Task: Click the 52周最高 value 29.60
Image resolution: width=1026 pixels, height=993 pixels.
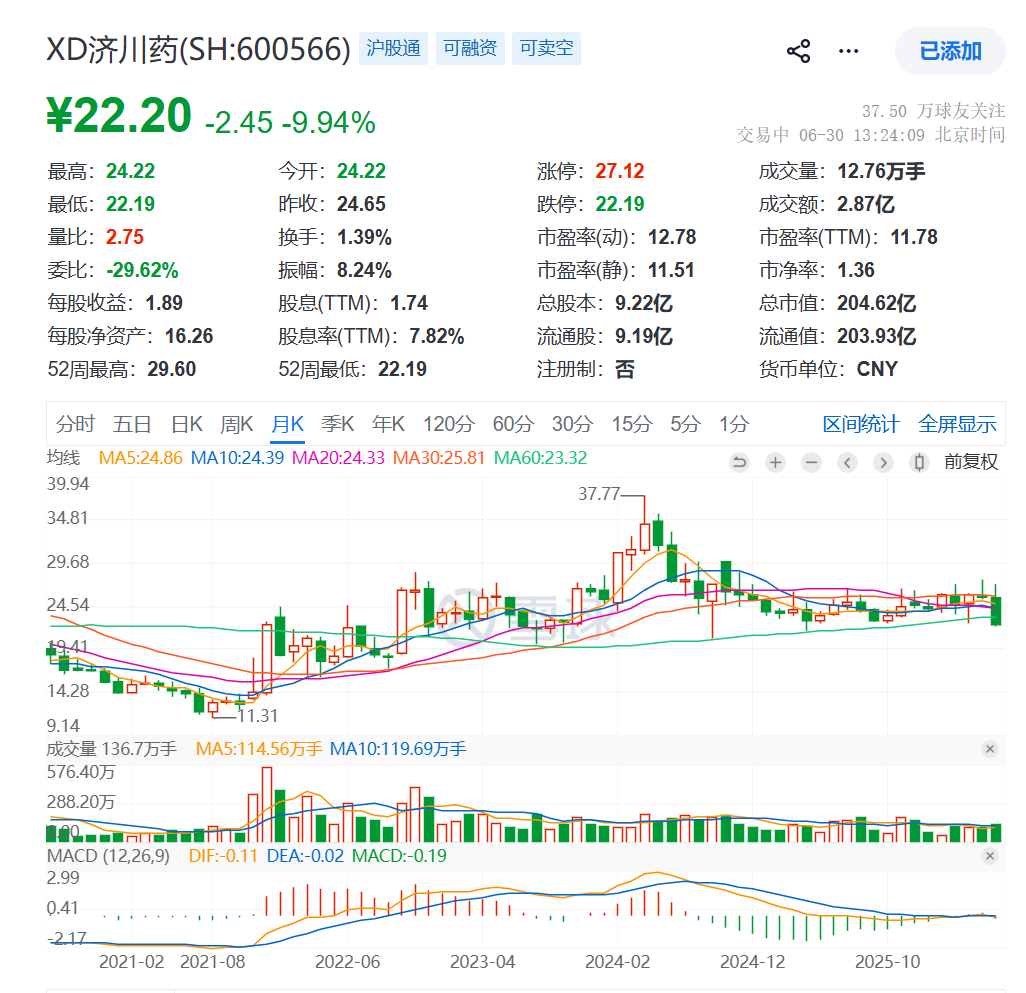Action: point(171,370)
